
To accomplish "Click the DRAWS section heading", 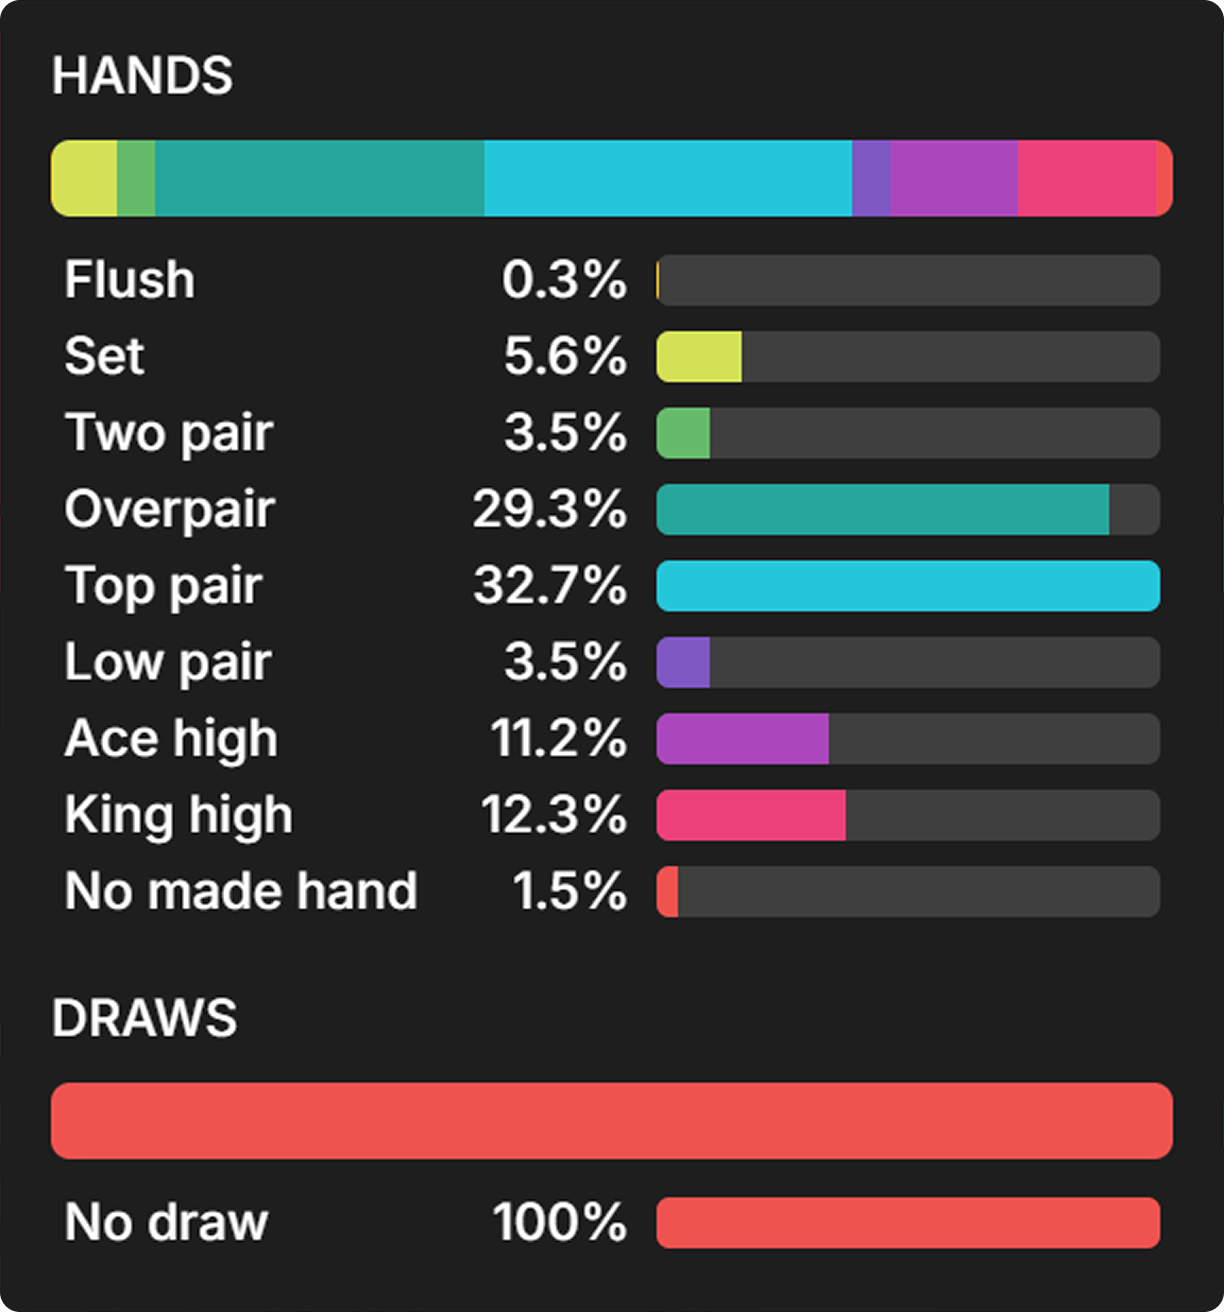I will click(x=144, y=1018).
